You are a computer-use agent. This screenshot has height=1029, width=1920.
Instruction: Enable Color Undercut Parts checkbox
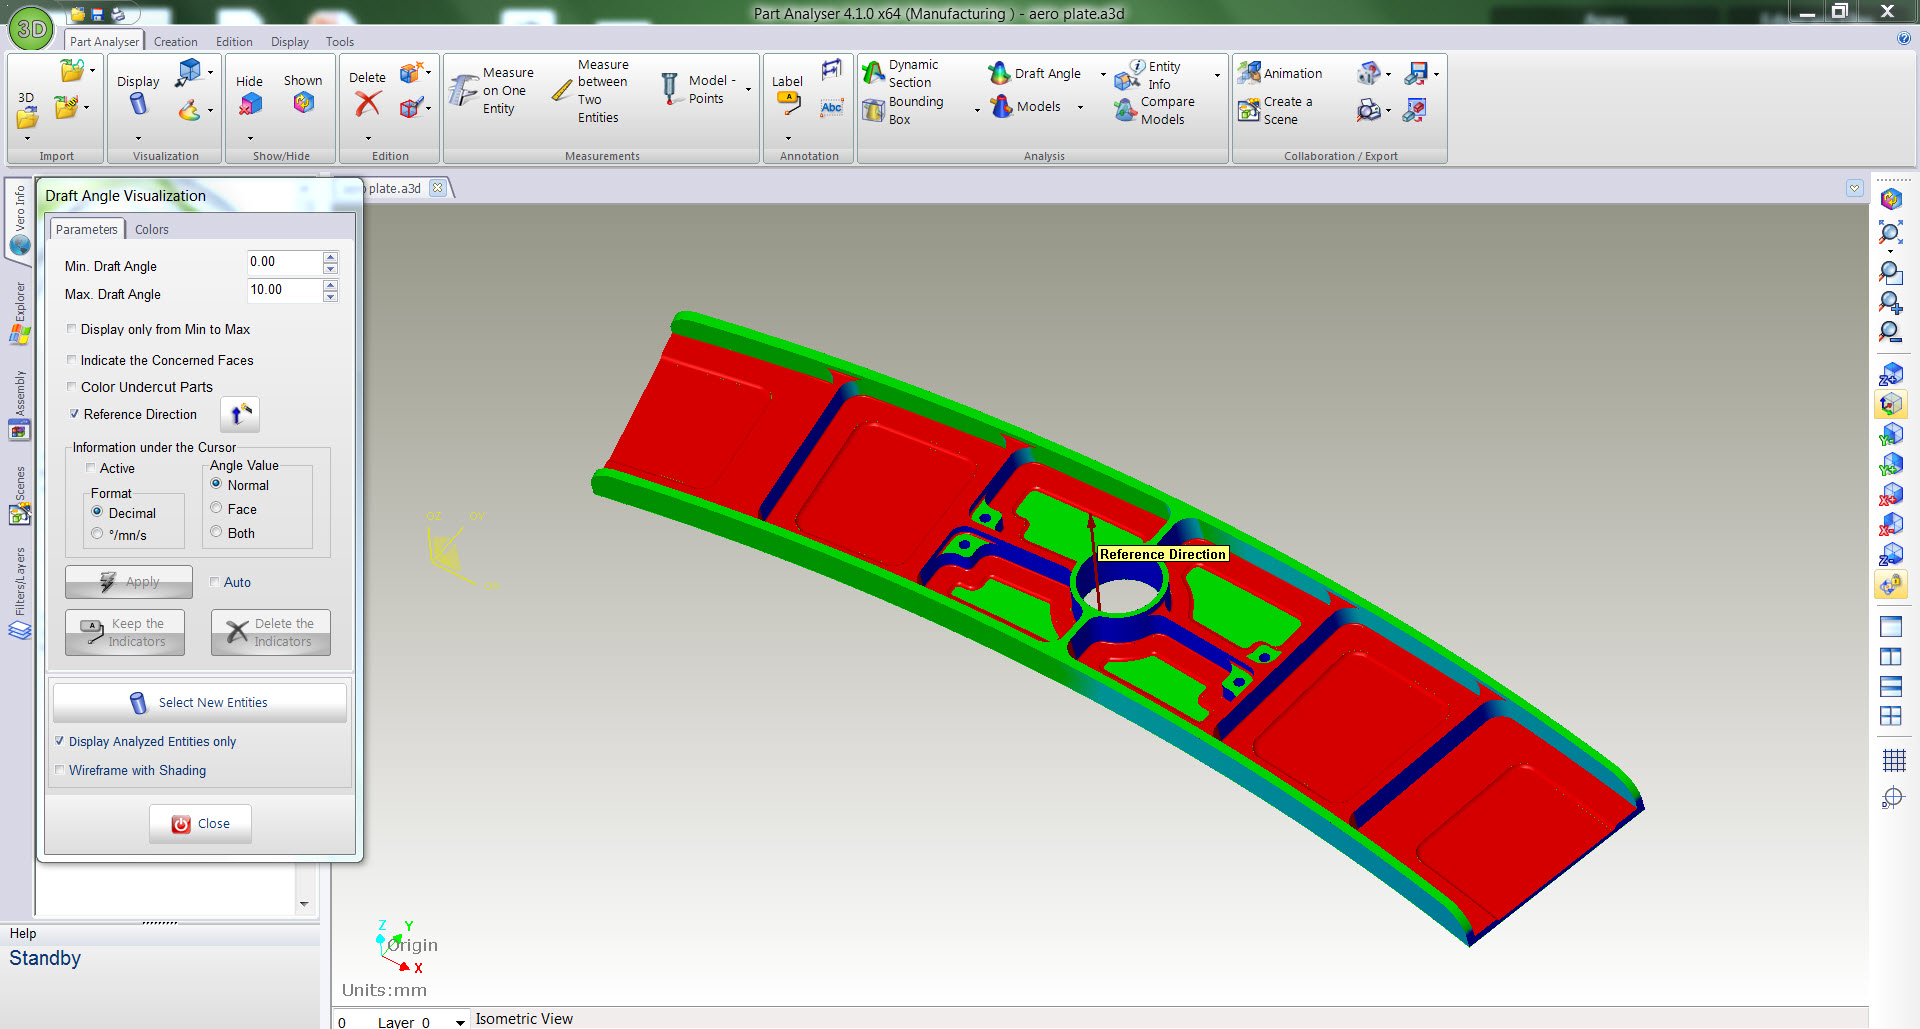(x=72, y=387)
